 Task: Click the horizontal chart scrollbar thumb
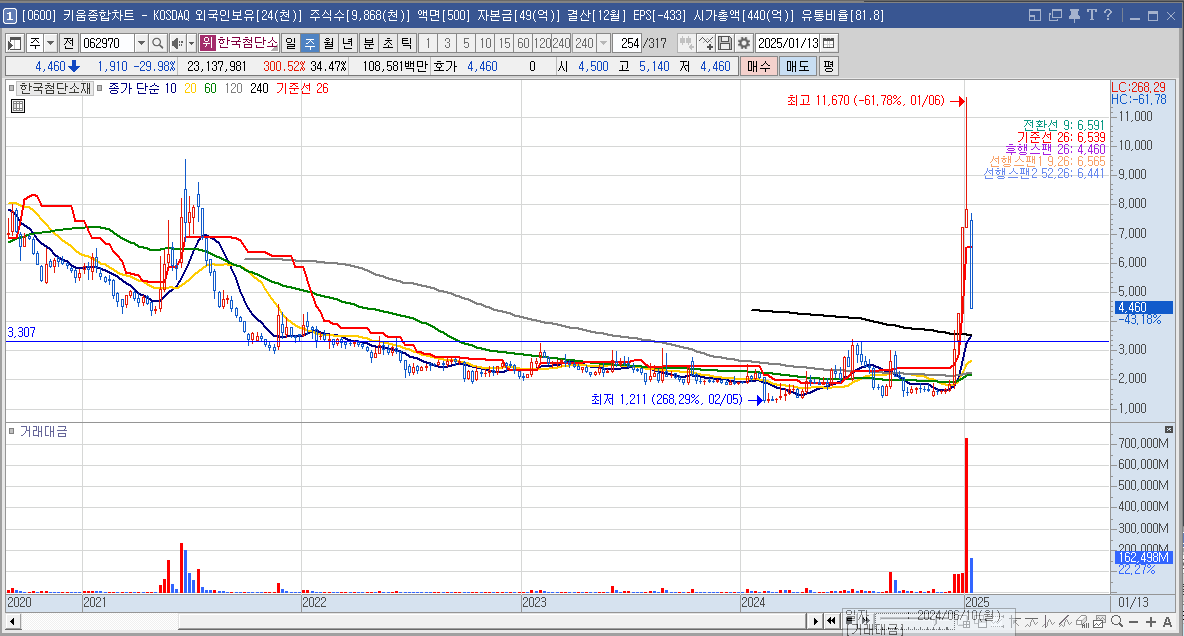click(x=492, y=622)
